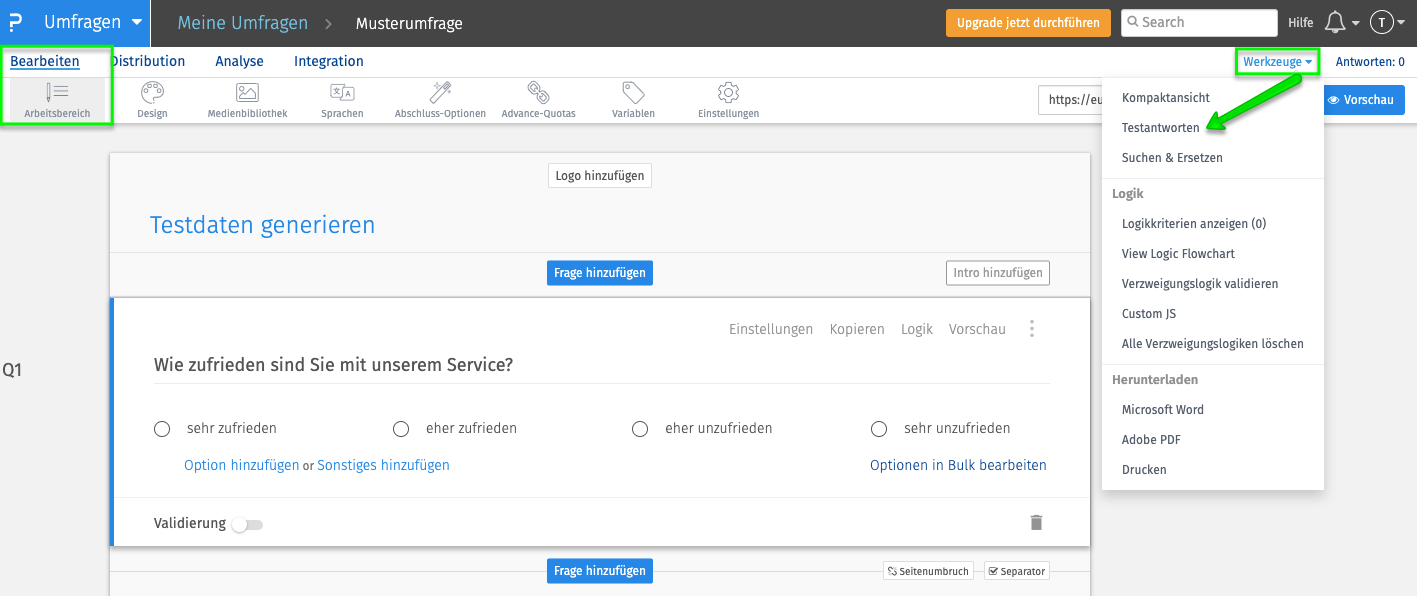Open notifications bell icon
This screenshot has width=1417, height=596.
[1335, 22]
